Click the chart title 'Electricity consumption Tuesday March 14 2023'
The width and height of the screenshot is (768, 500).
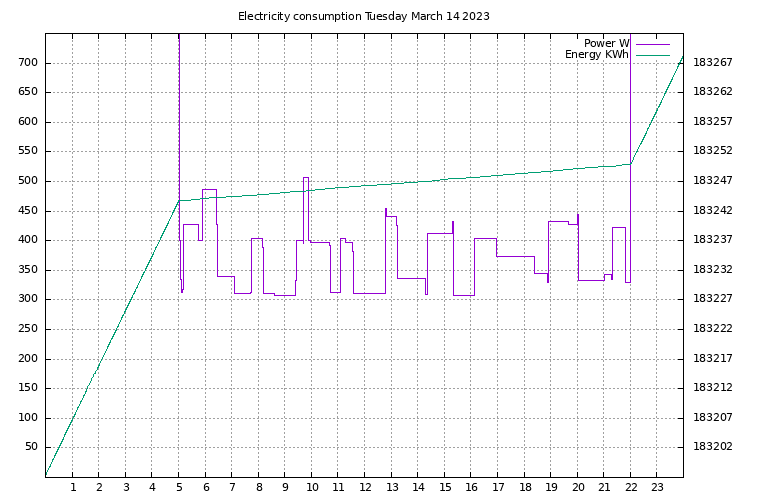click(x=363, y=16)
